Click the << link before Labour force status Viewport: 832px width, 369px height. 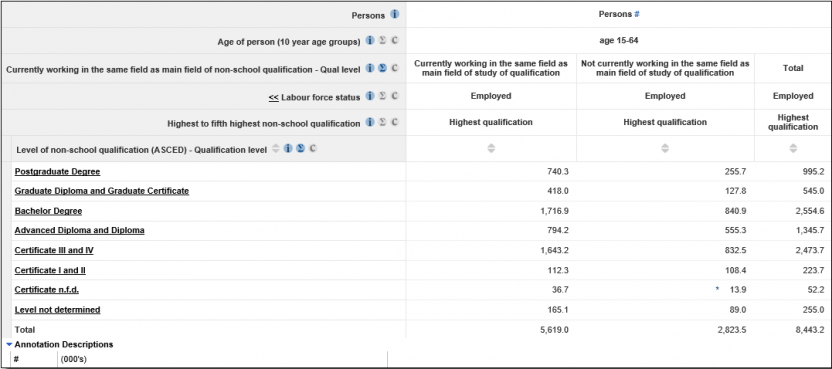point(274,97)
